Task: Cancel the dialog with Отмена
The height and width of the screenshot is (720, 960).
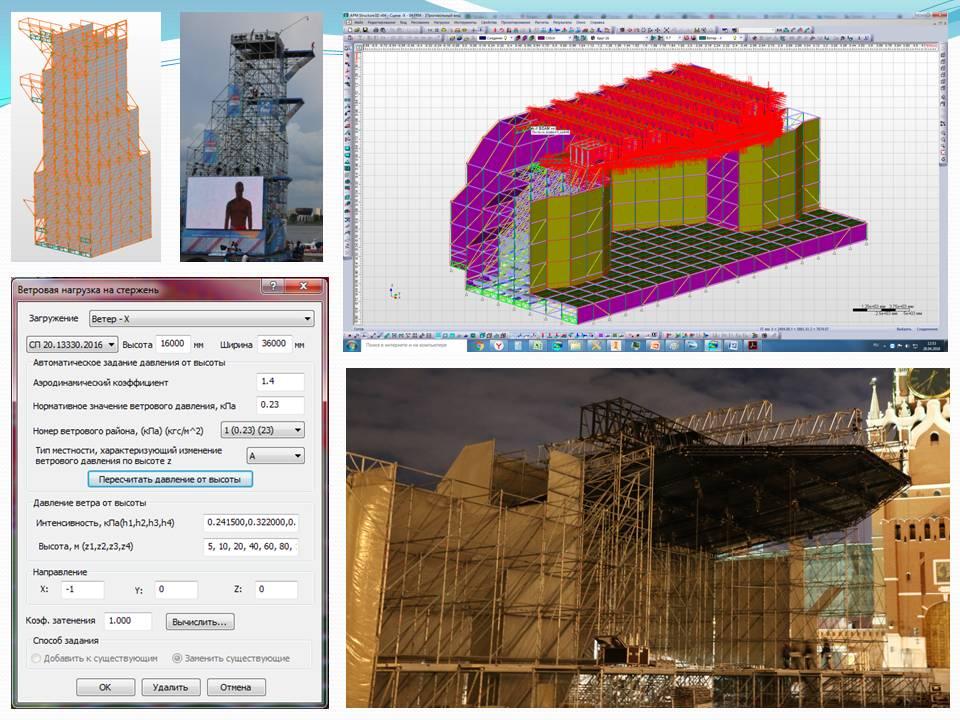Action: [236, 687]
